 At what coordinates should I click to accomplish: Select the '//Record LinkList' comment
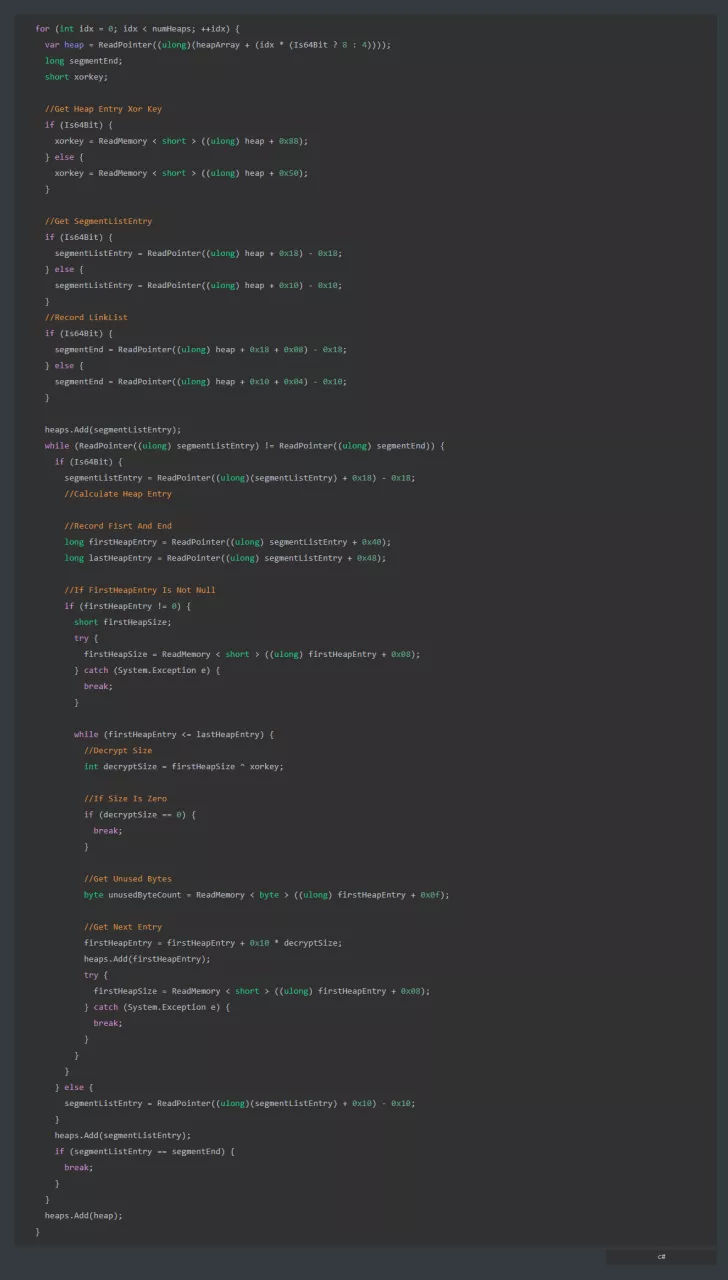click(x=86, y=317)
